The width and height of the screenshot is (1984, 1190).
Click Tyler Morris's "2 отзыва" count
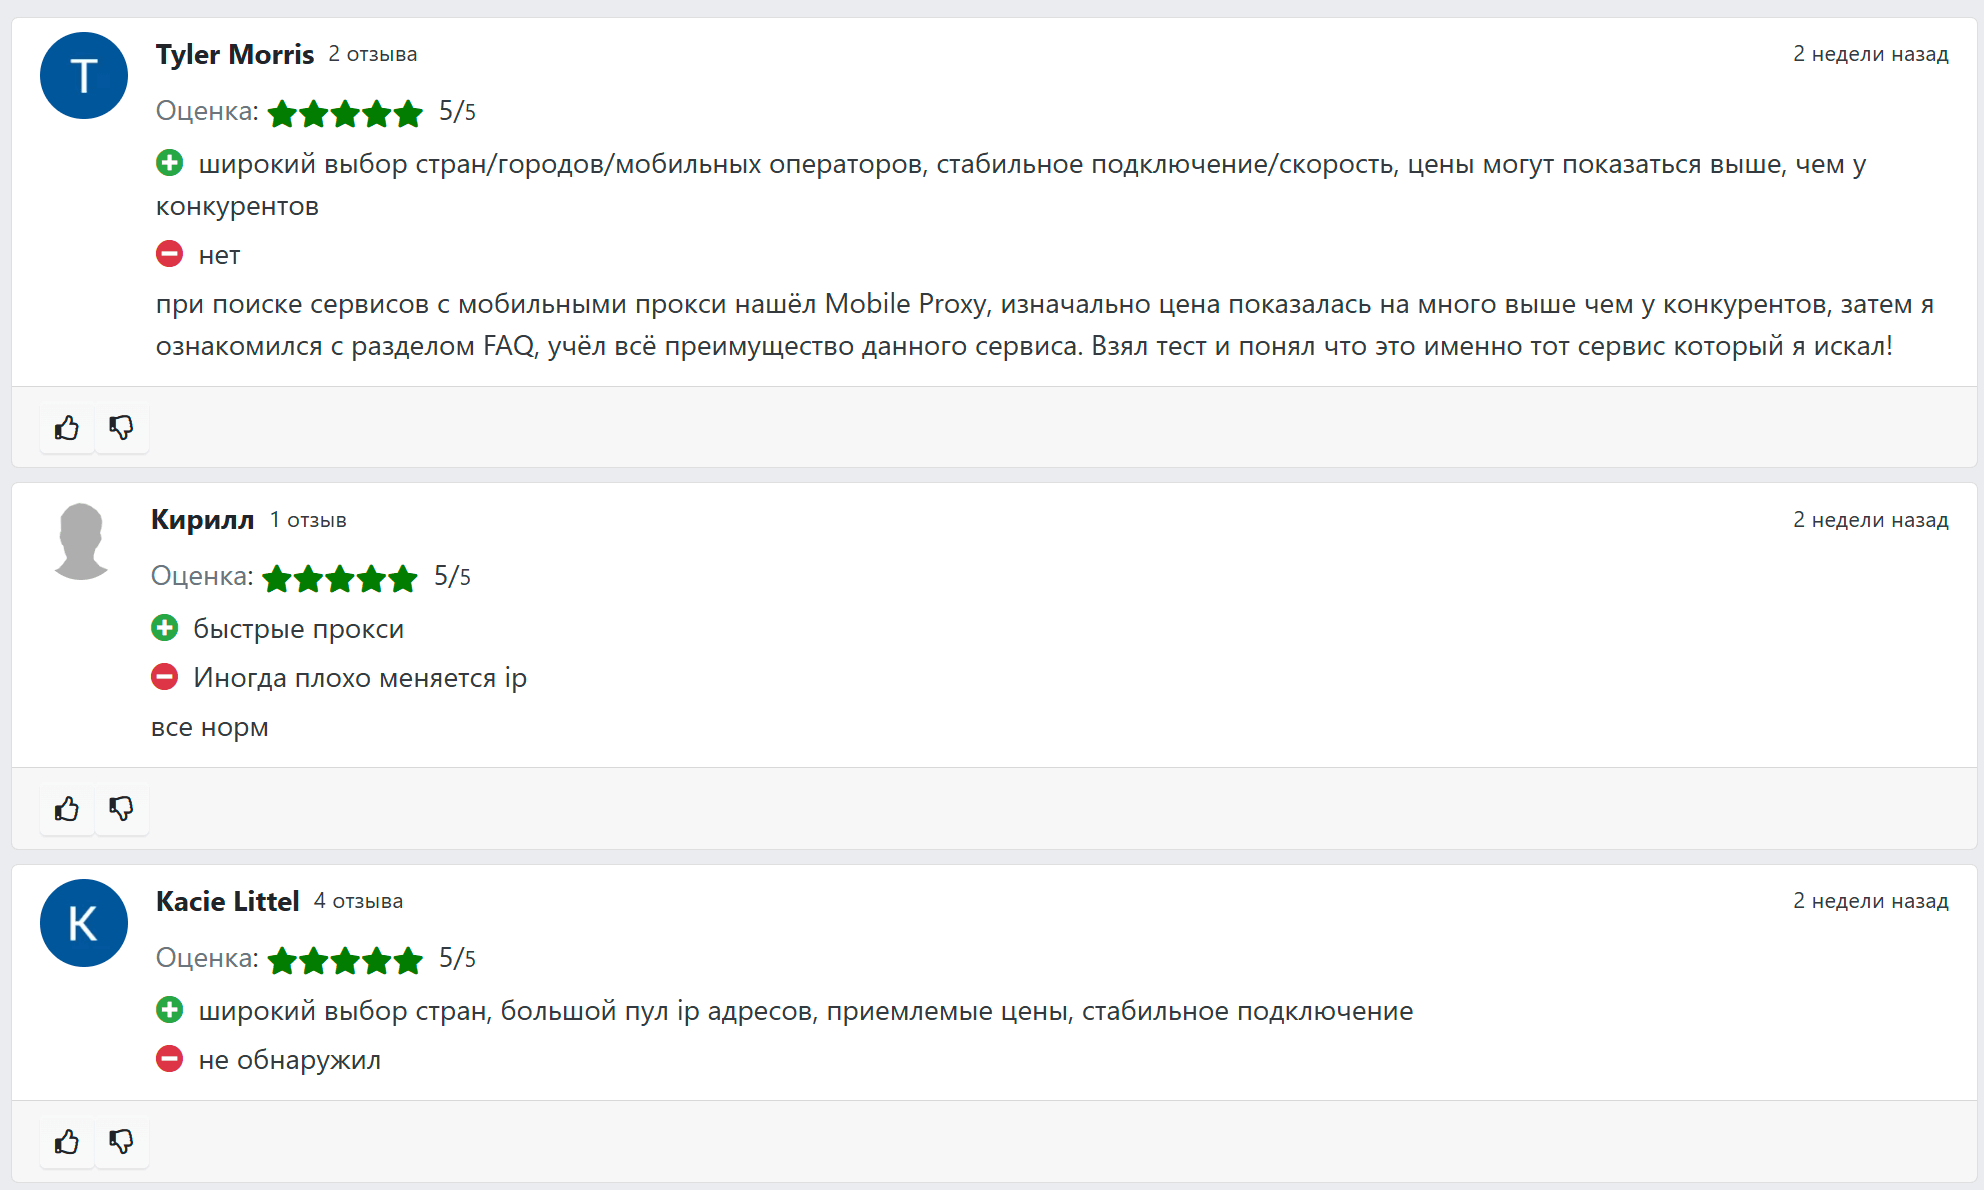[373, 54]
